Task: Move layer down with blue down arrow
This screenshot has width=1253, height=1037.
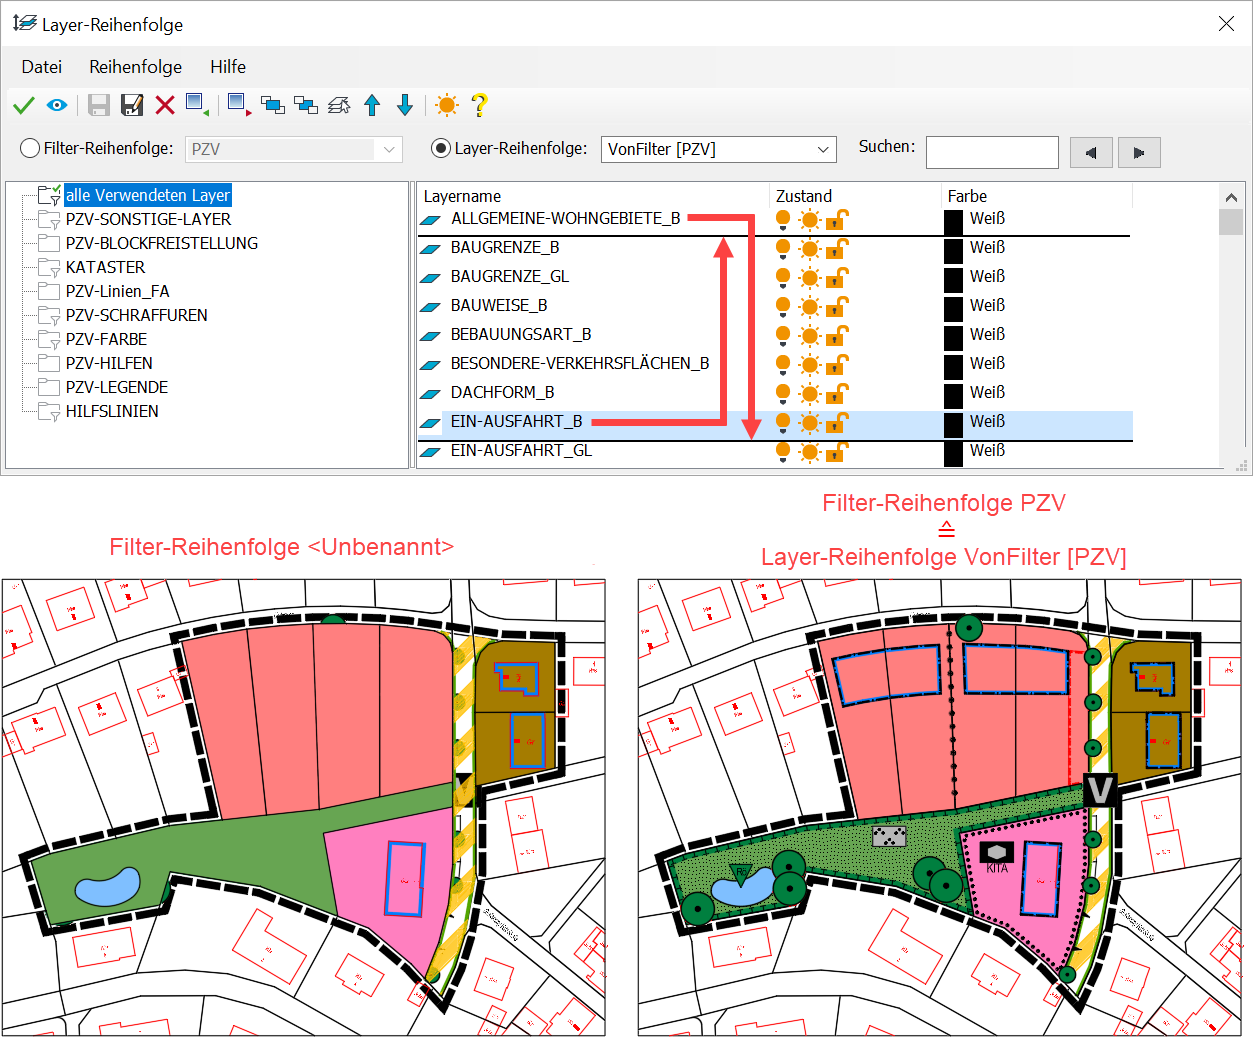Action: [405, 105]
